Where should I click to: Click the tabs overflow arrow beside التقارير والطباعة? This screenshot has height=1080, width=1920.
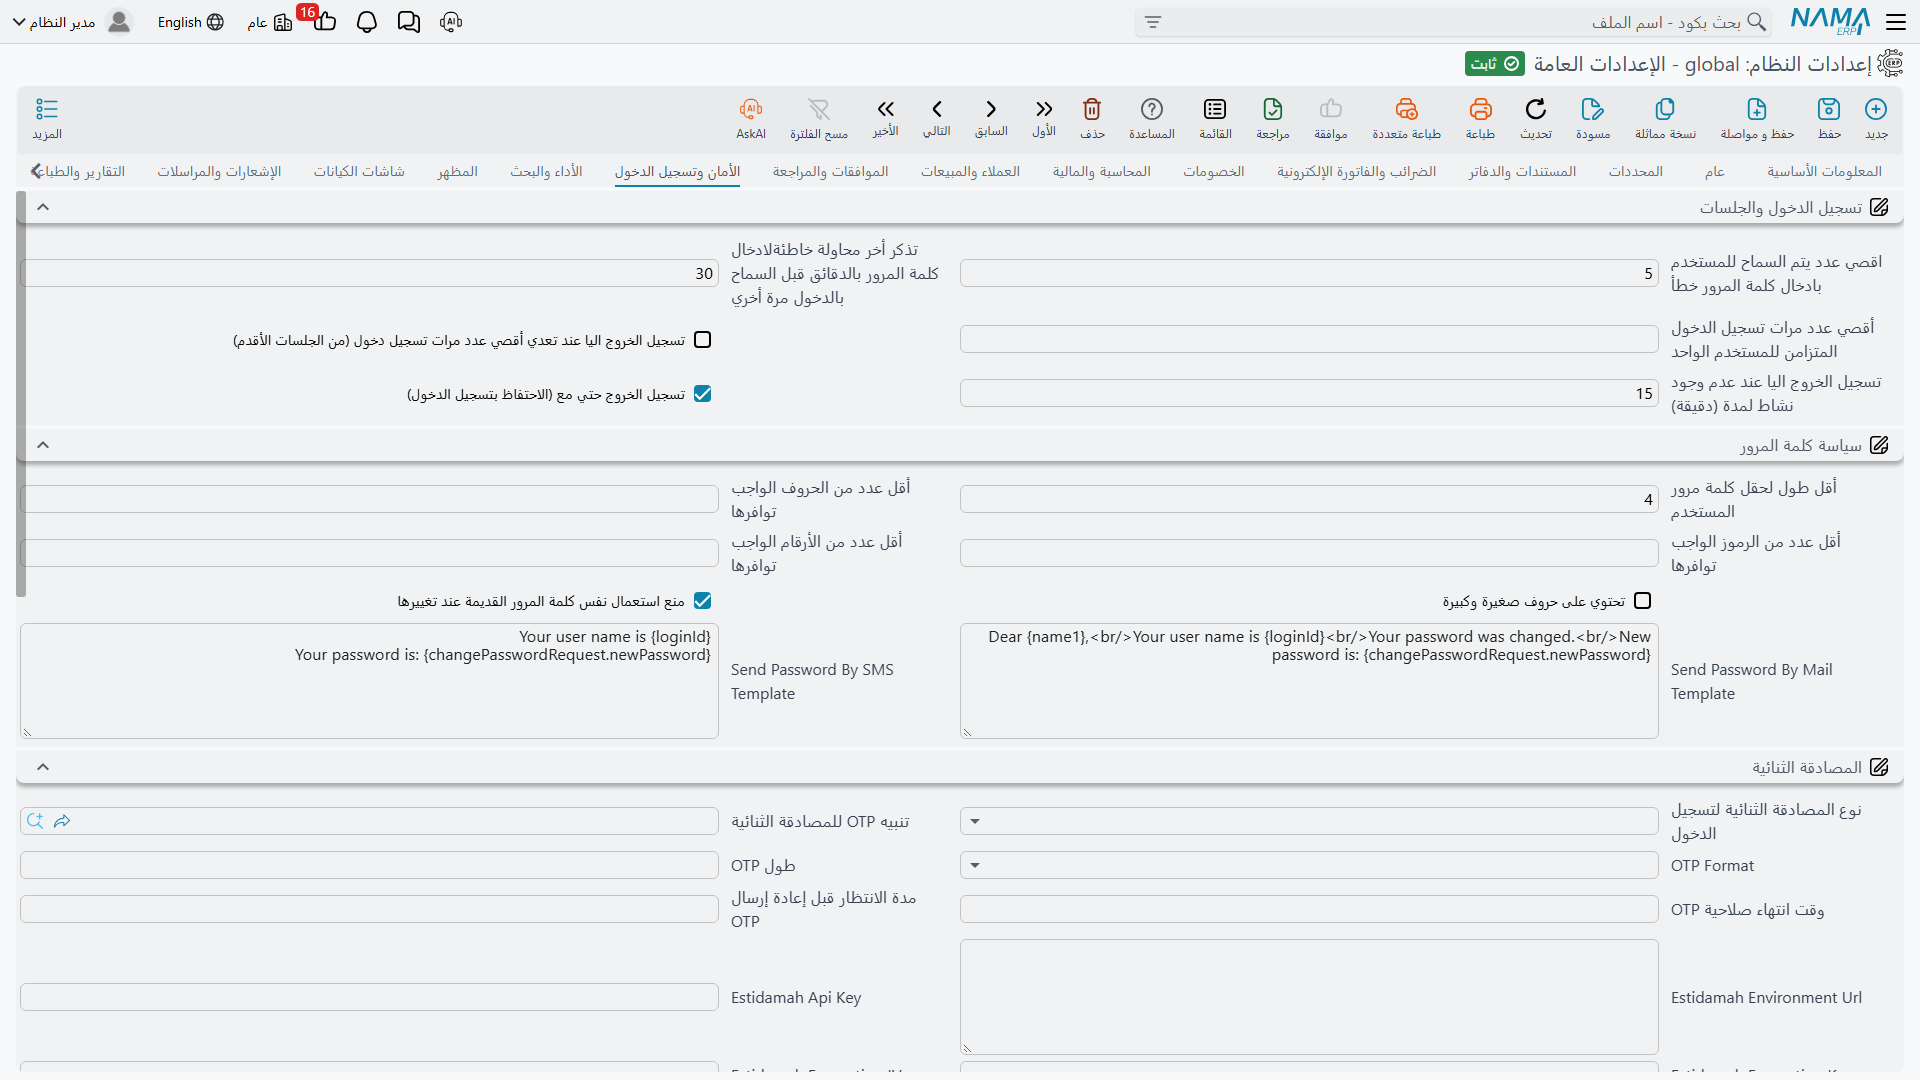click(36, 171)
